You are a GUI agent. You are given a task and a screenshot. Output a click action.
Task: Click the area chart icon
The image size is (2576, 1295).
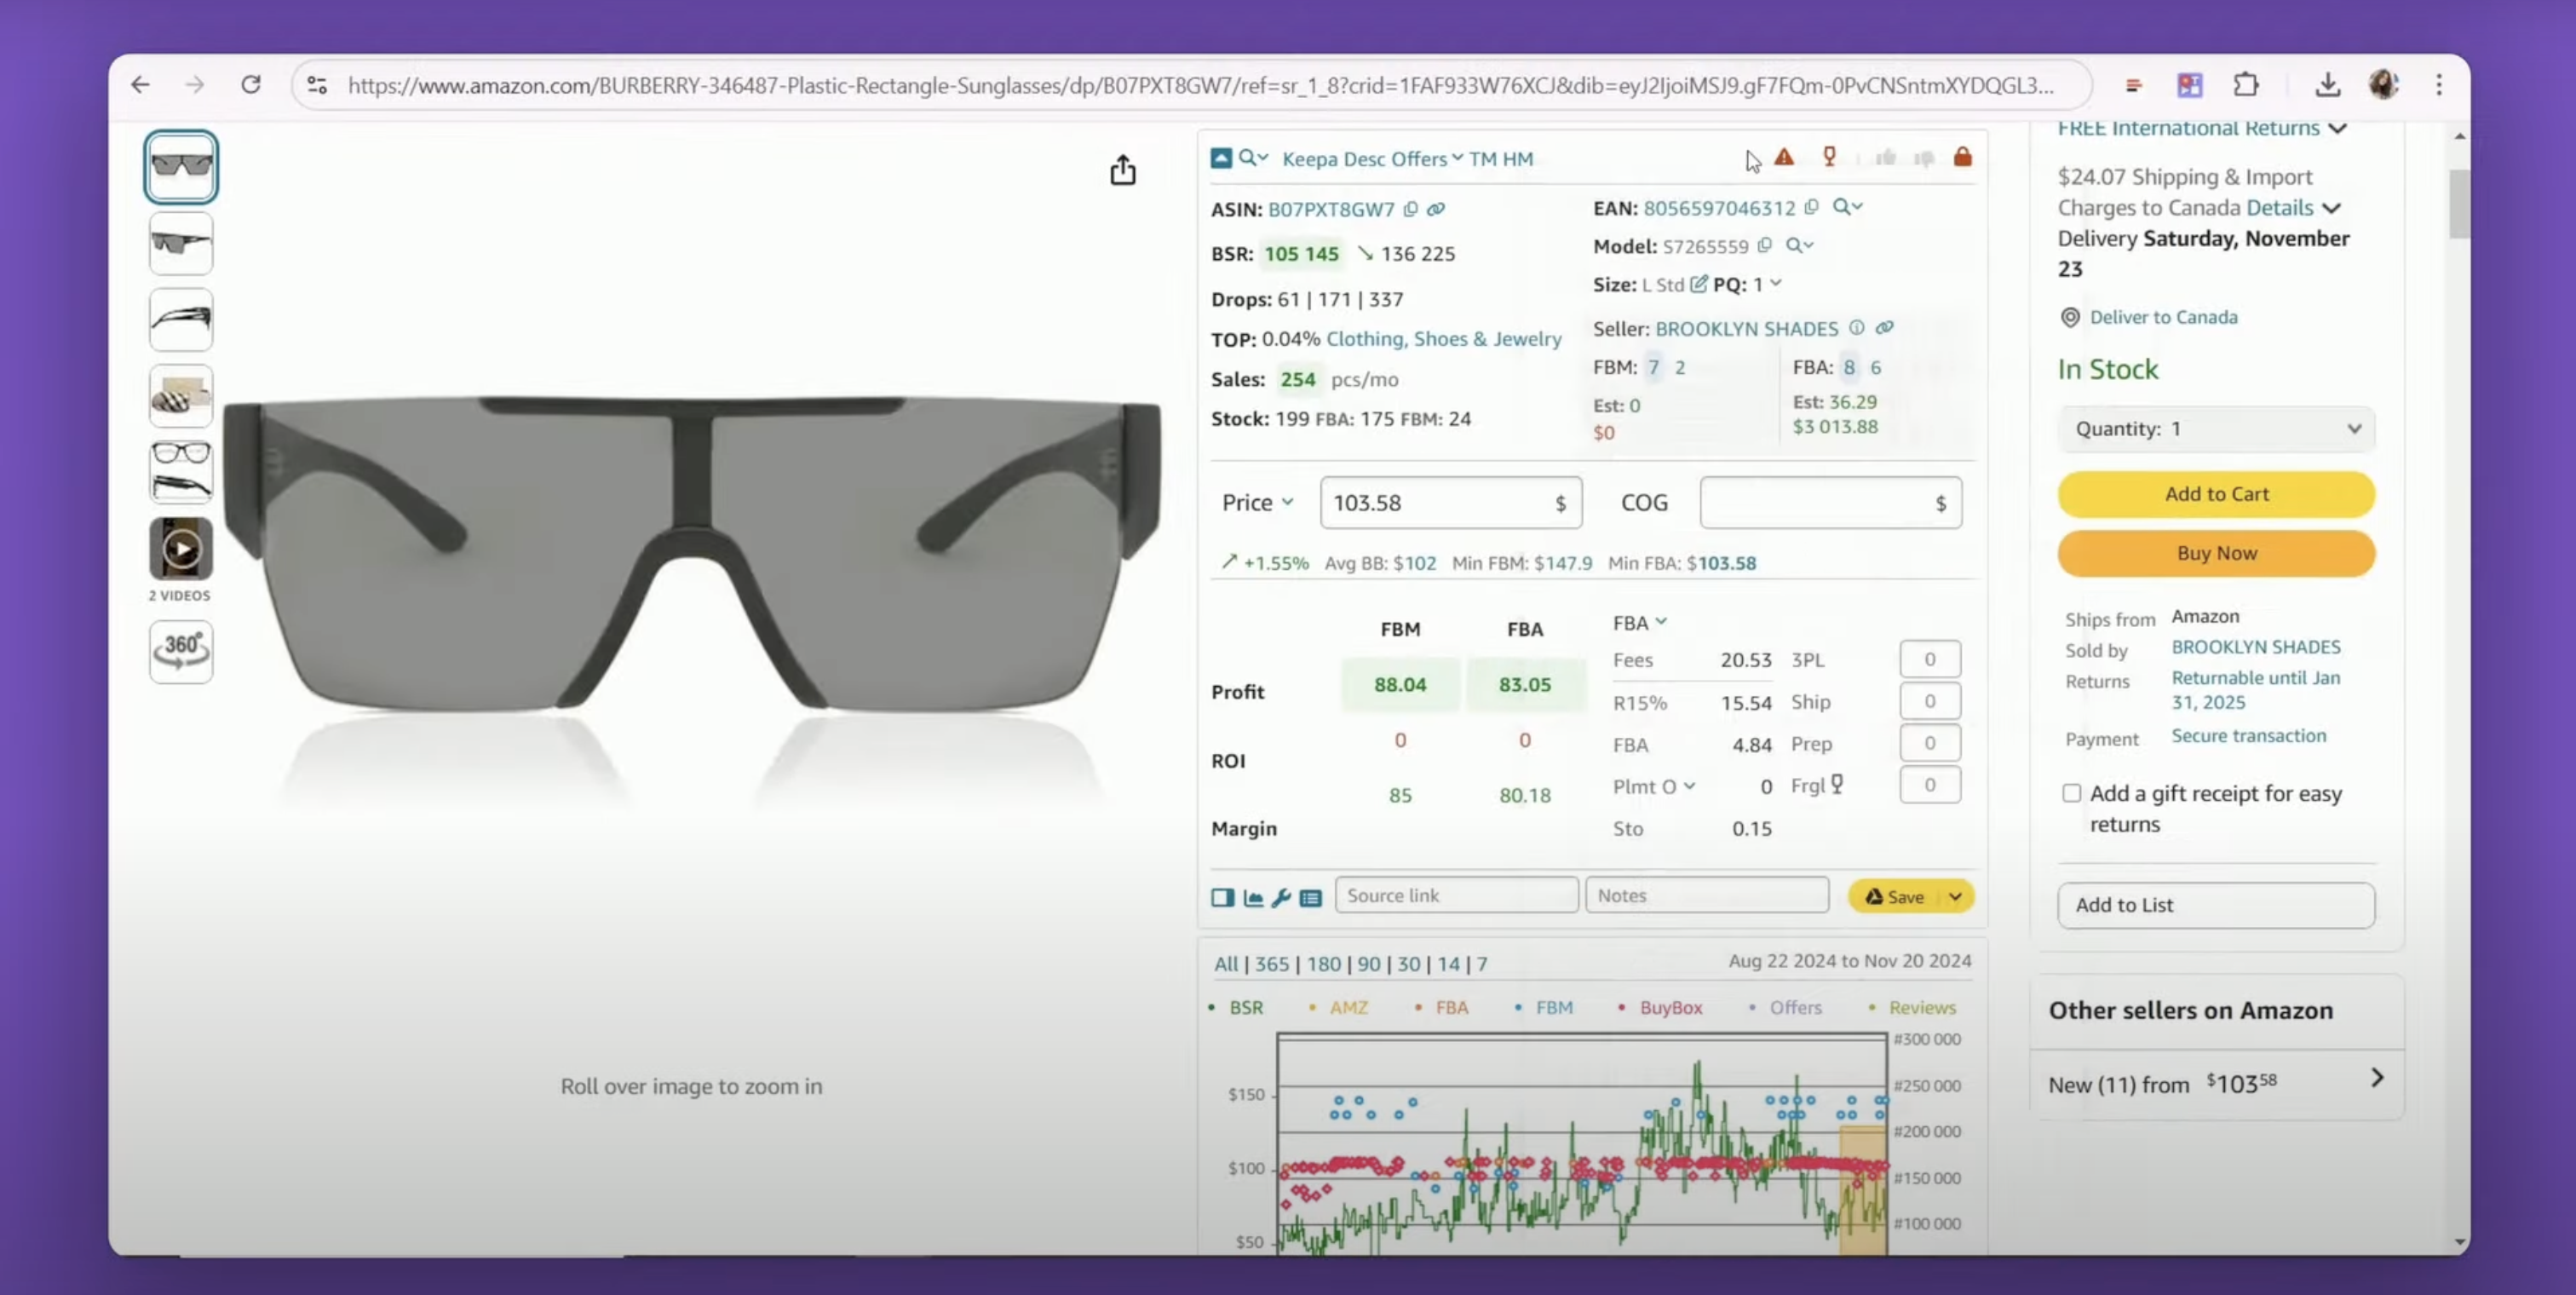(x=1252, y=897)
